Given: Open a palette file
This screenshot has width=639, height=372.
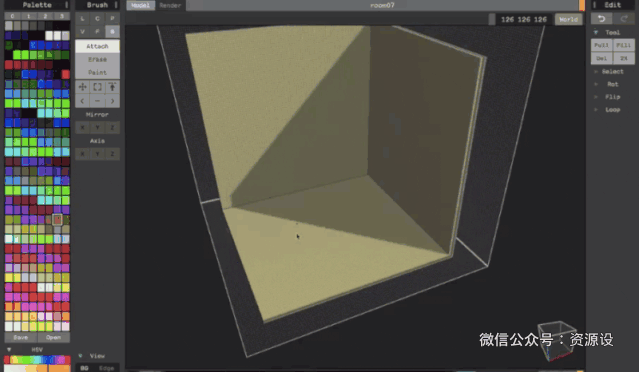Looking at the screenshot, I should [53, 337].
